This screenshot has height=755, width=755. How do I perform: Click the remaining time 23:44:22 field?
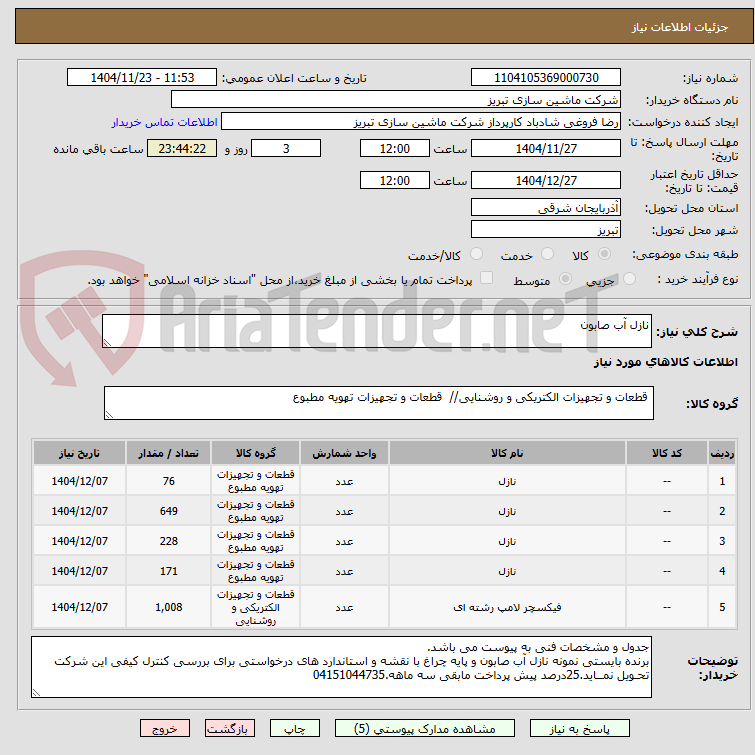point(182,148)
